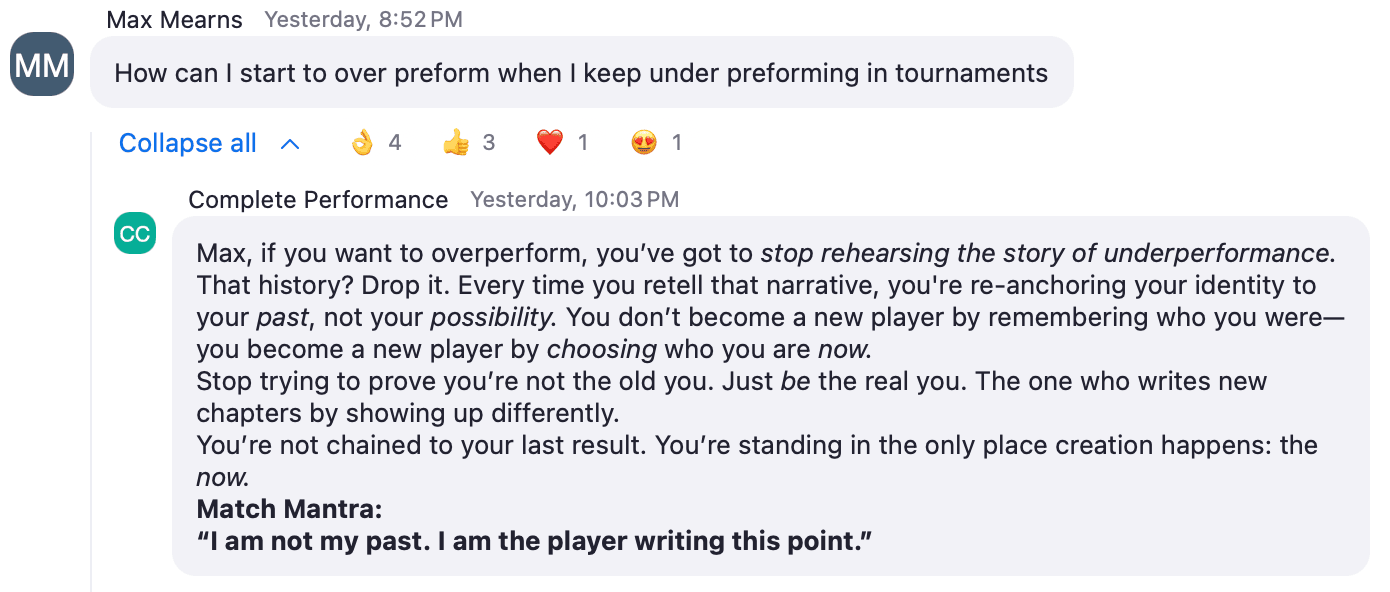Click the thumbs up reaction count 3

[x=489, y=143]
